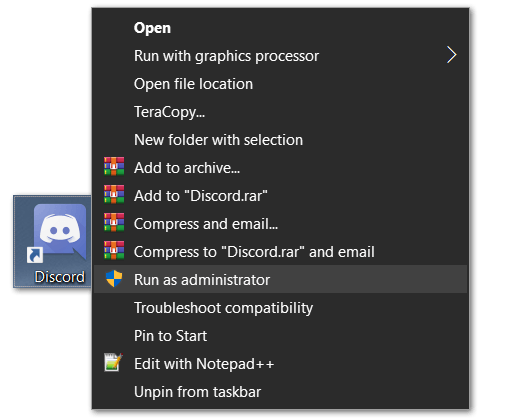Click the UAC shield icon for administrator
The image size is (530, 419).
(114, 279)
